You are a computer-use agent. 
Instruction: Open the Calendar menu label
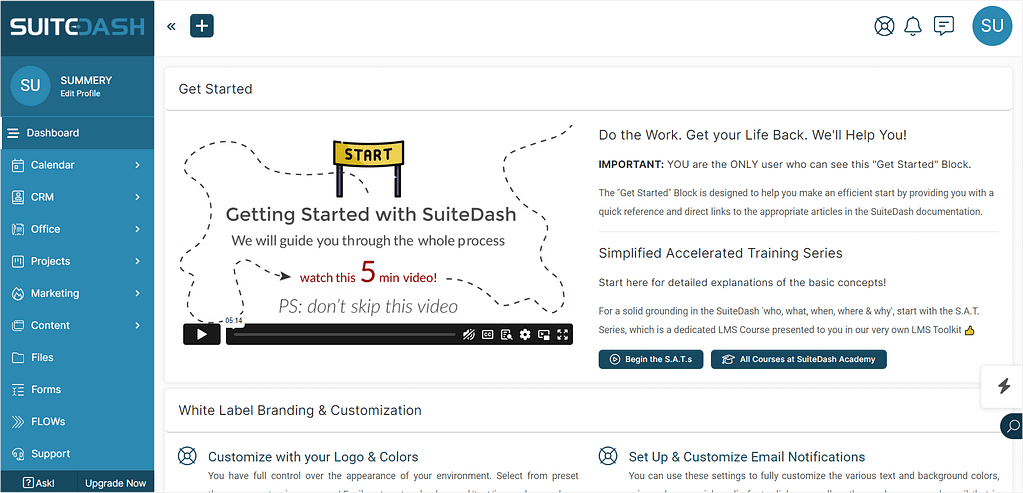pos(53,165)
